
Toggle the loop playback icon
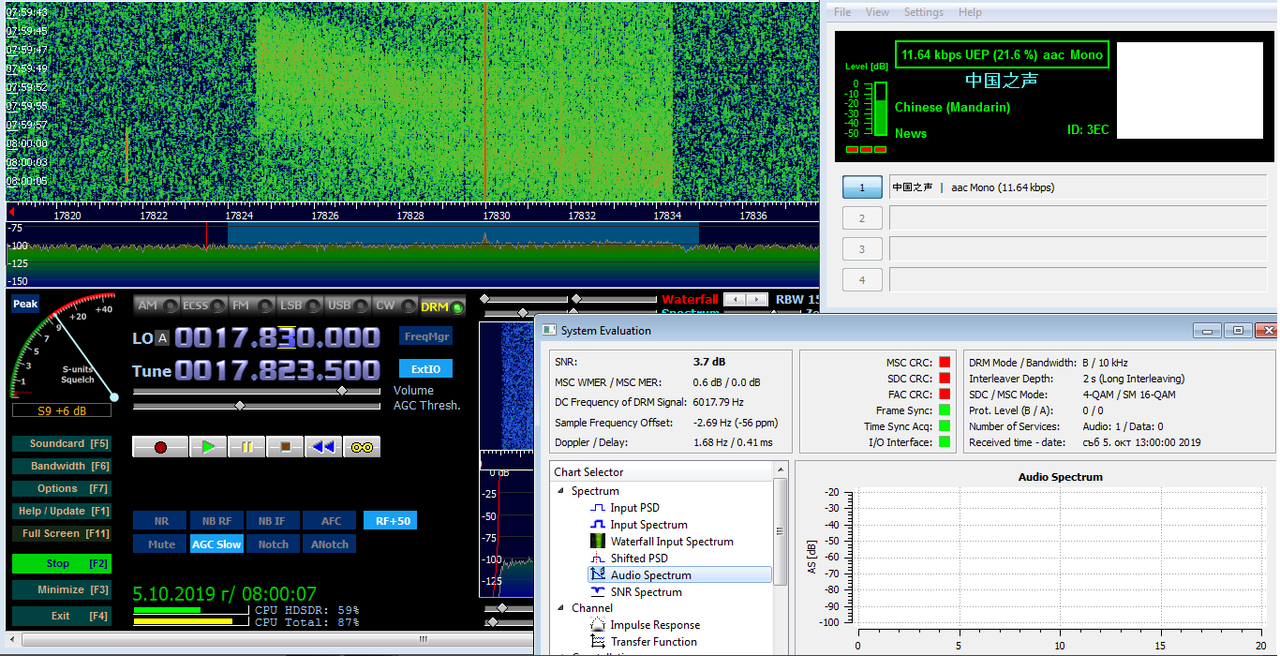(x=362, y=447)
